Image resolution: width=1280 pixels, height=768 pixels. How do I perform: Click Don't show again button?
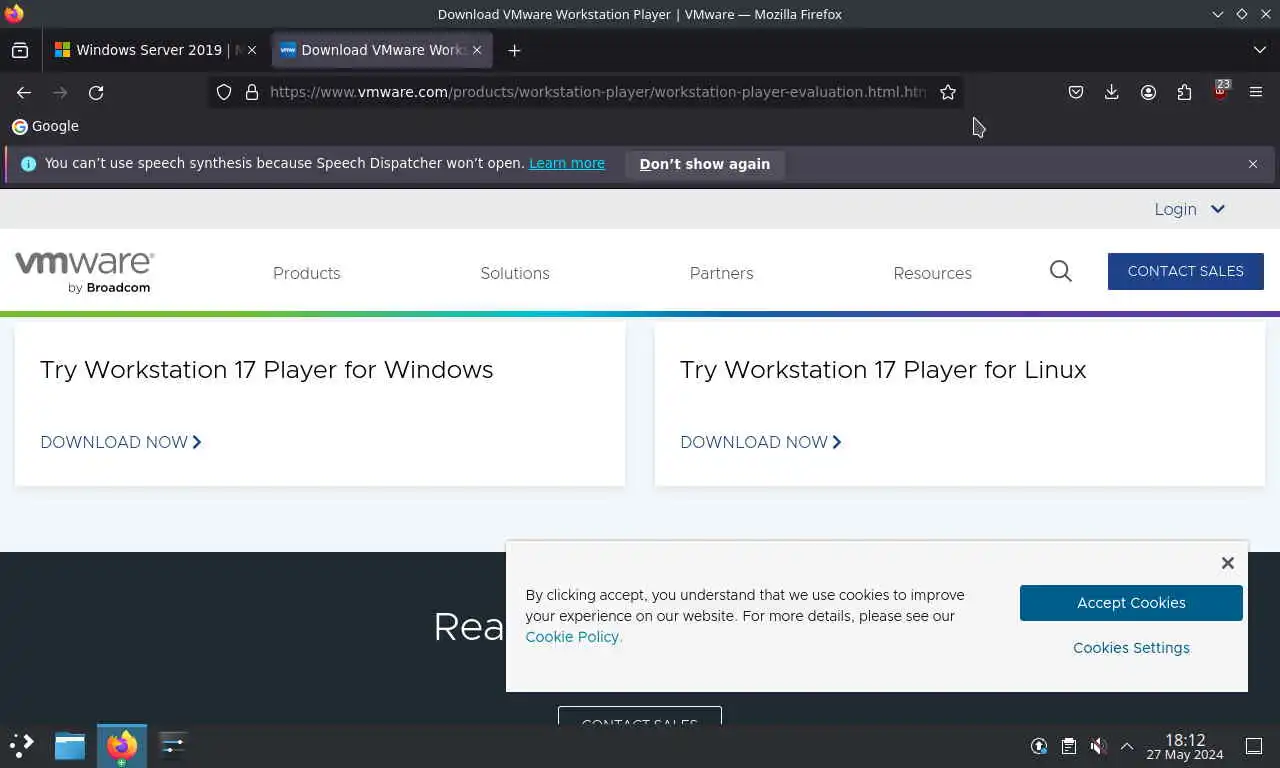pyautogui.click(x=705, y=164)
